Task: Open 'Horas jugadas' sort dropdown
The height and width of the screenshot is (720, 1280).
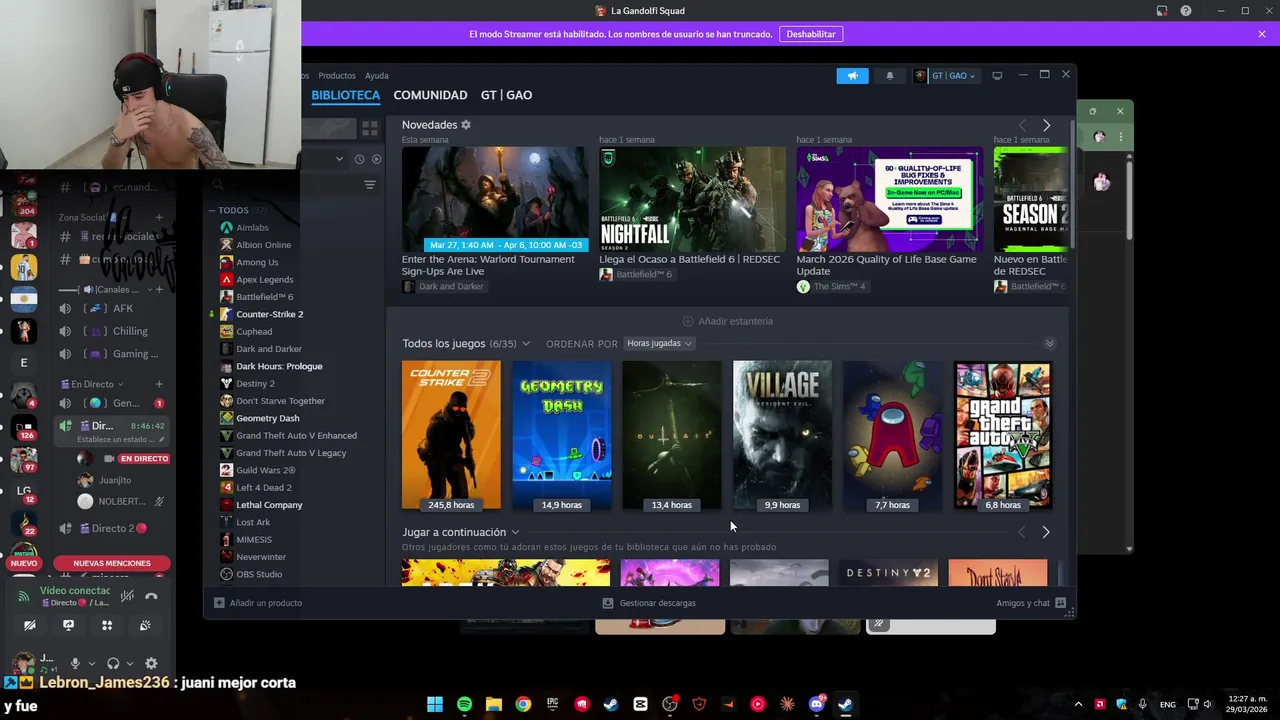Action: (x=659, y=343)
